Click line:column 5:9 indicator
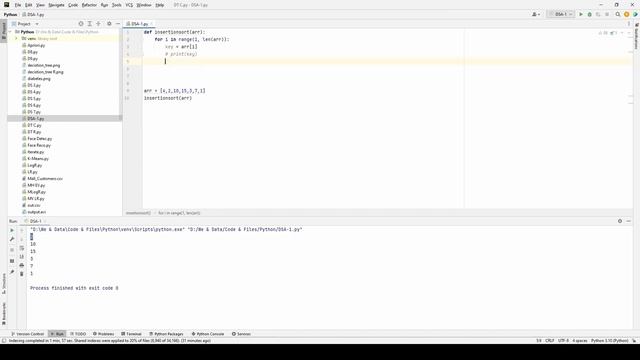Viewport: 640px width, 360px height. pyautogui.click(x=539, y=340)
